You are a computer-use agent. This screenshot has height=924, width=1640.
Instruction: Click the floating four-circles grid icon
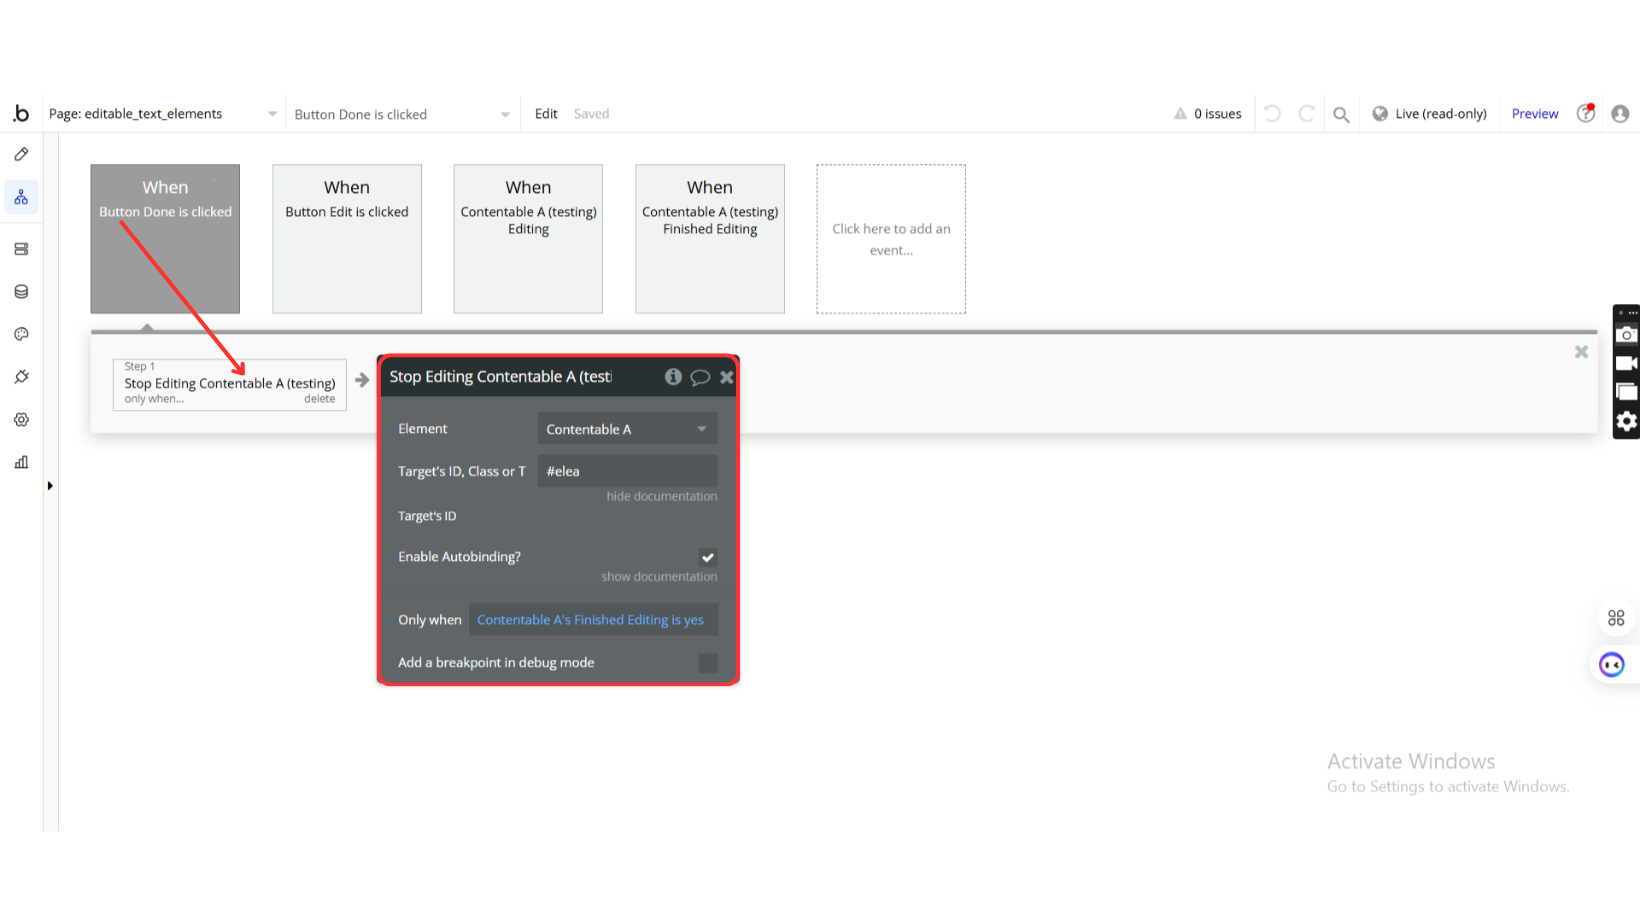(x=1616, y=618)
